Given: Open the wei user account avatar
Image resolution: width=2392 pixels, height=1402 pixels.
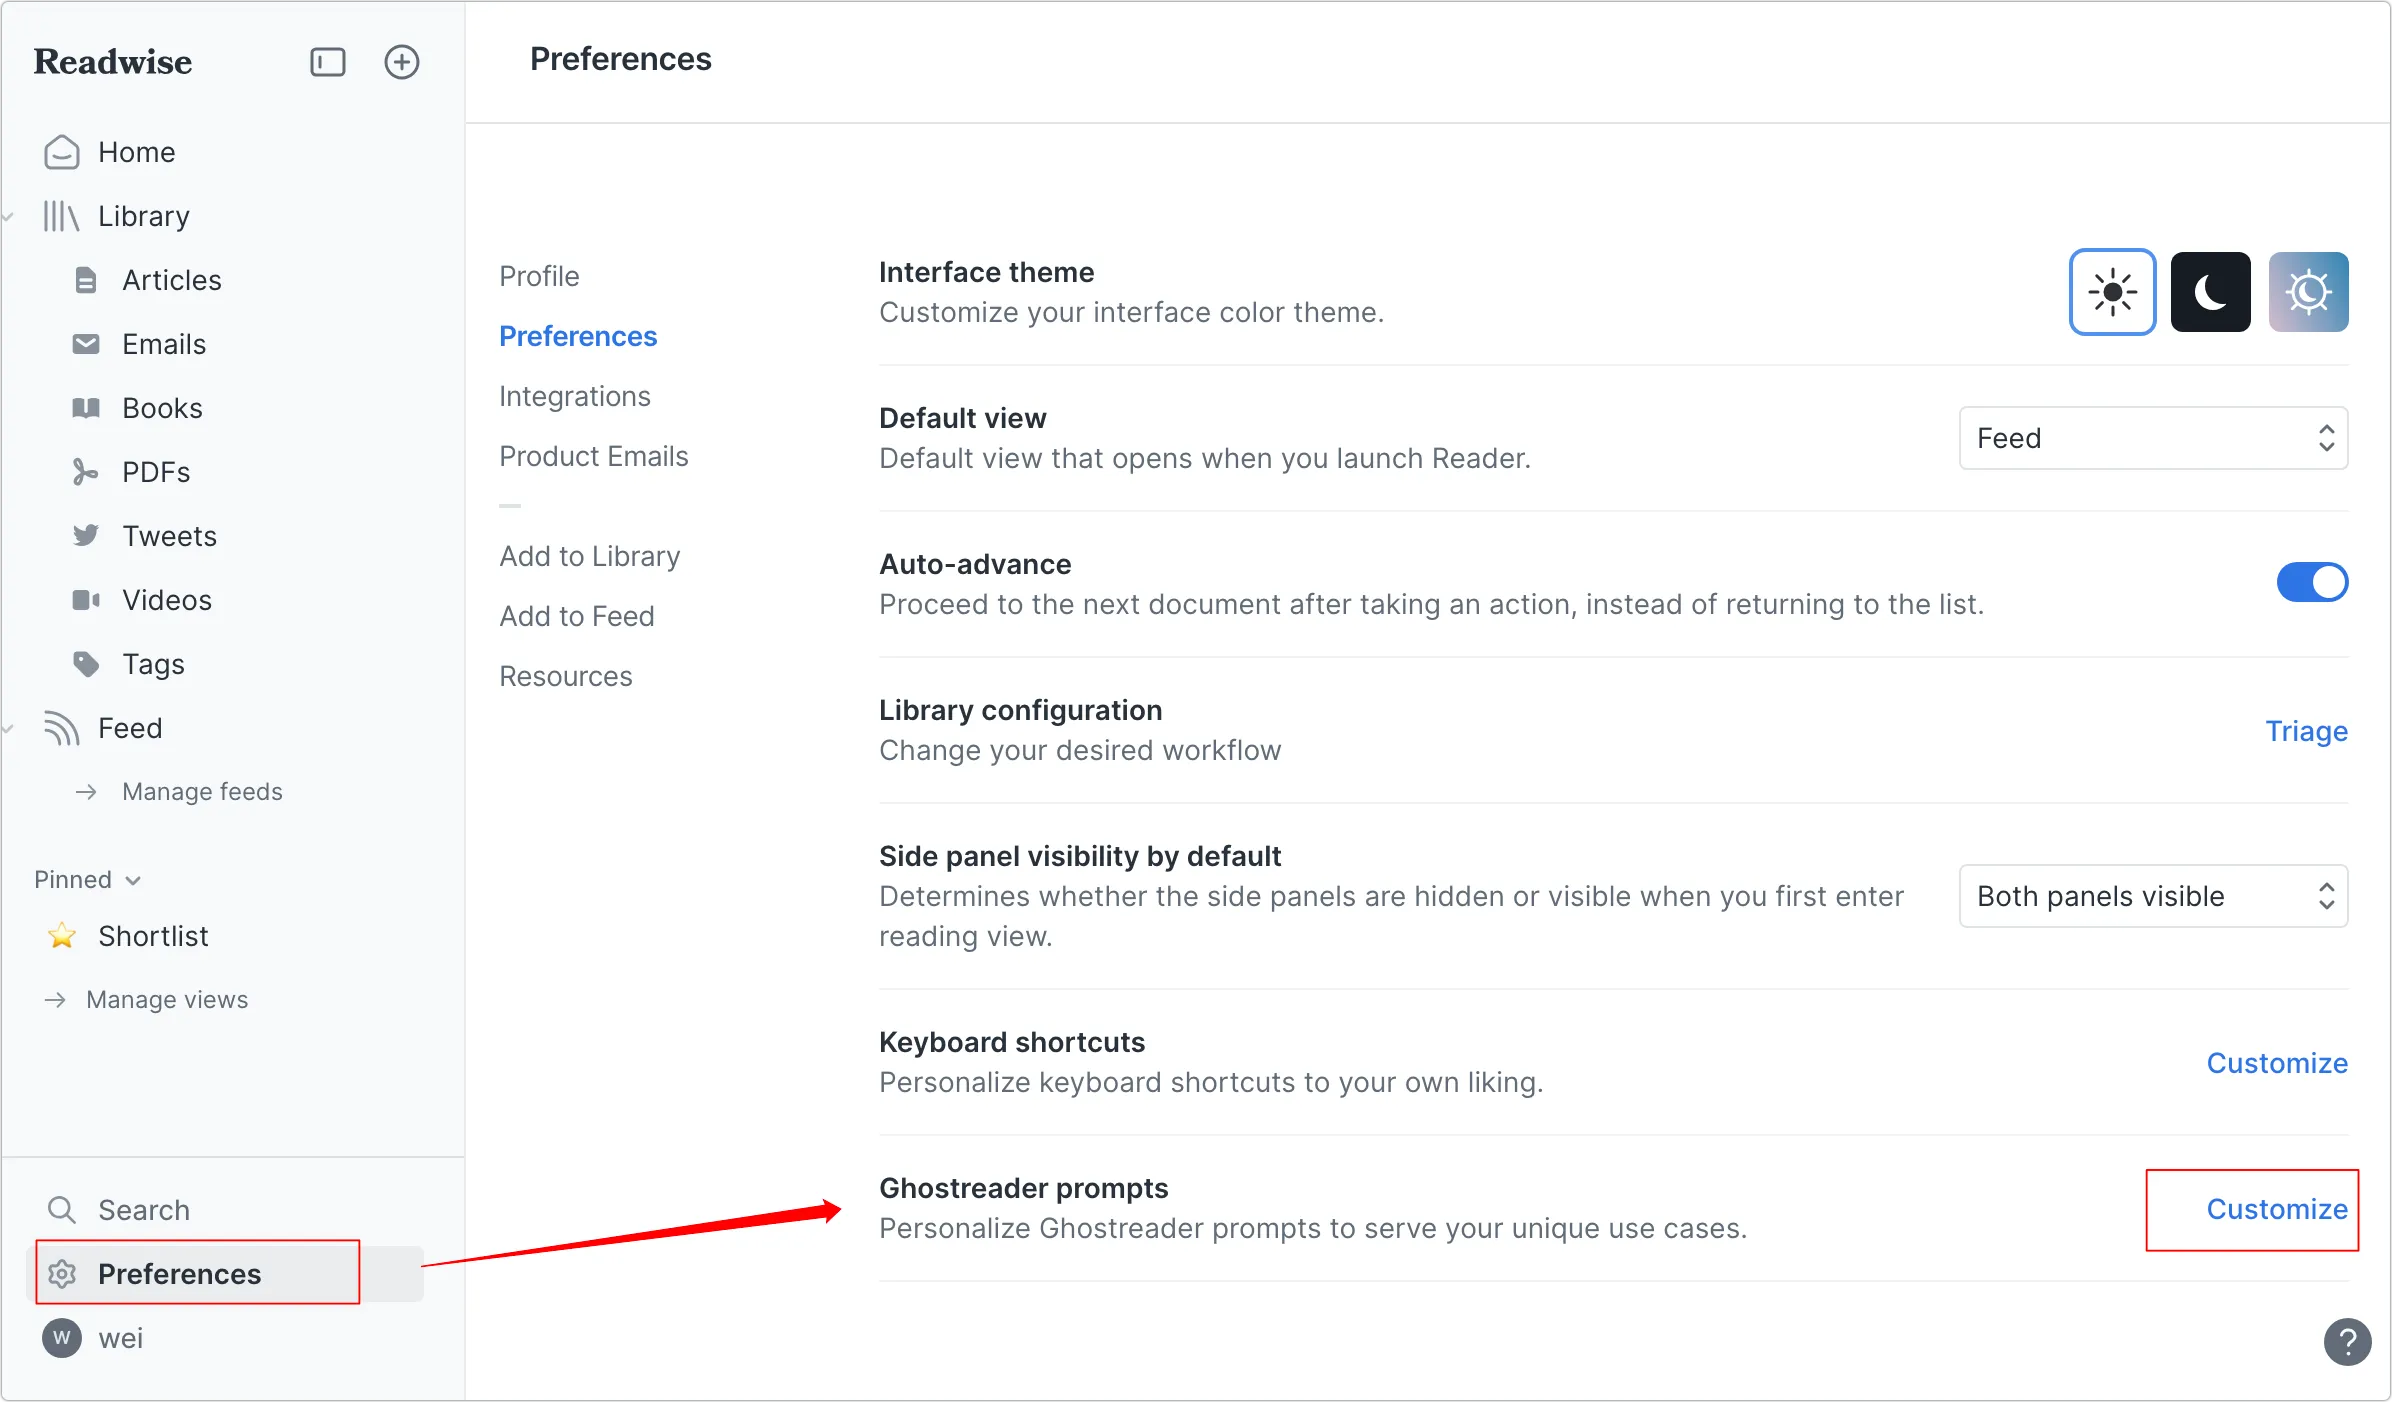Looking at the screenshot, I should coord(62,1338).
